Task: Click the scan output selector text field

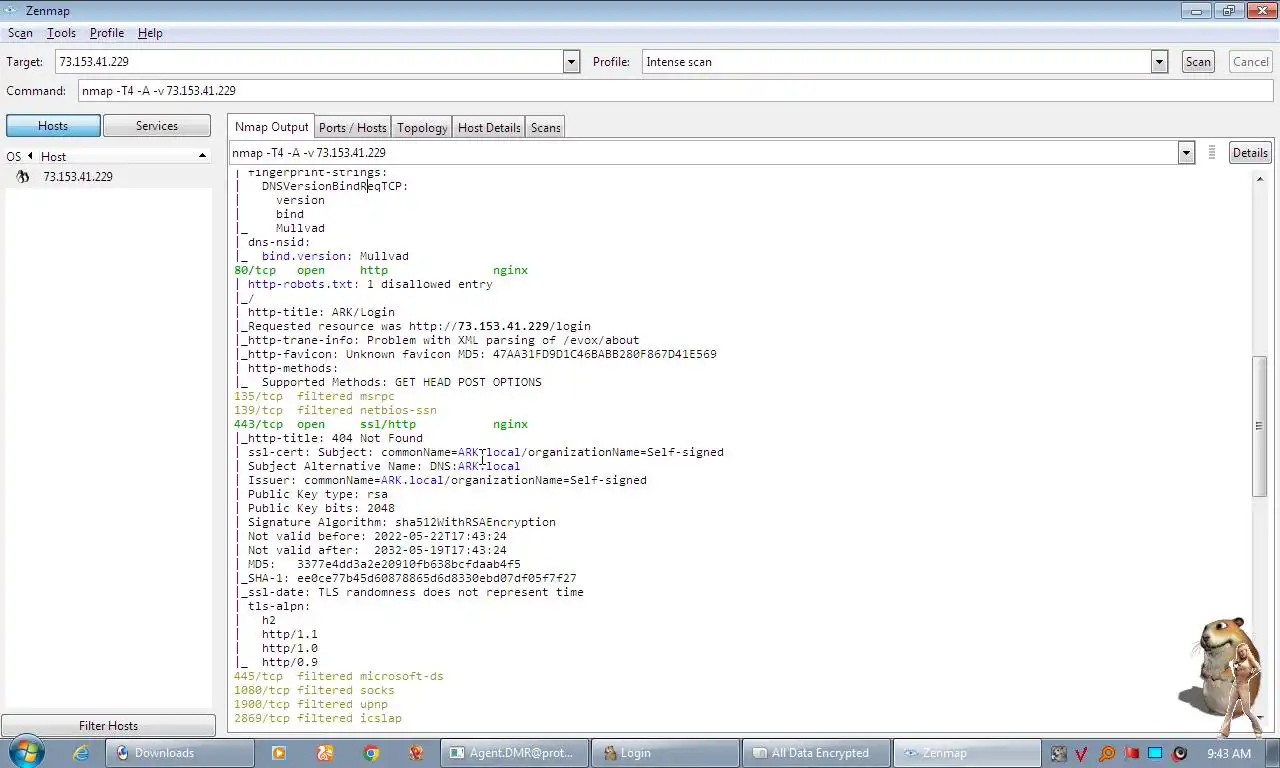Action: 704,153
